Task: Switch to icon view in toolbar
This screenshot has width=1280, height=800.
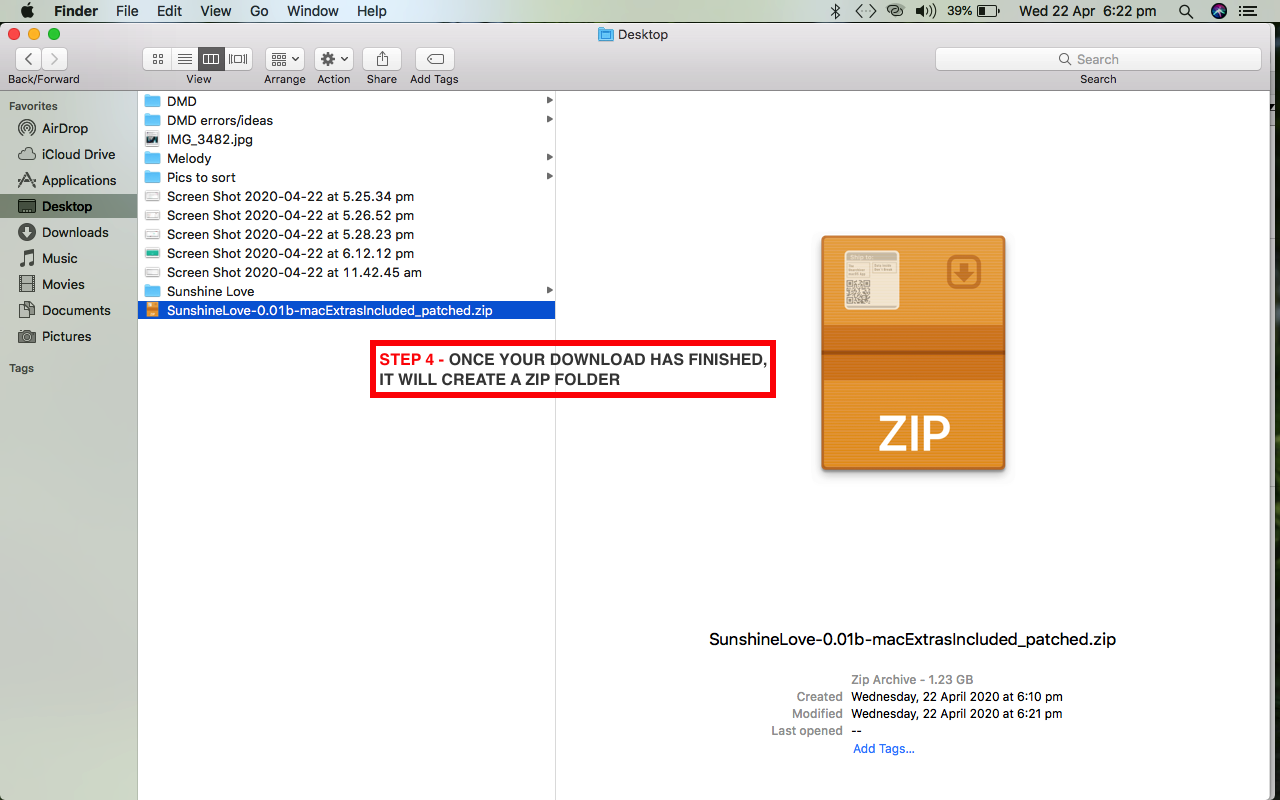Action: (x=157, y=59)
